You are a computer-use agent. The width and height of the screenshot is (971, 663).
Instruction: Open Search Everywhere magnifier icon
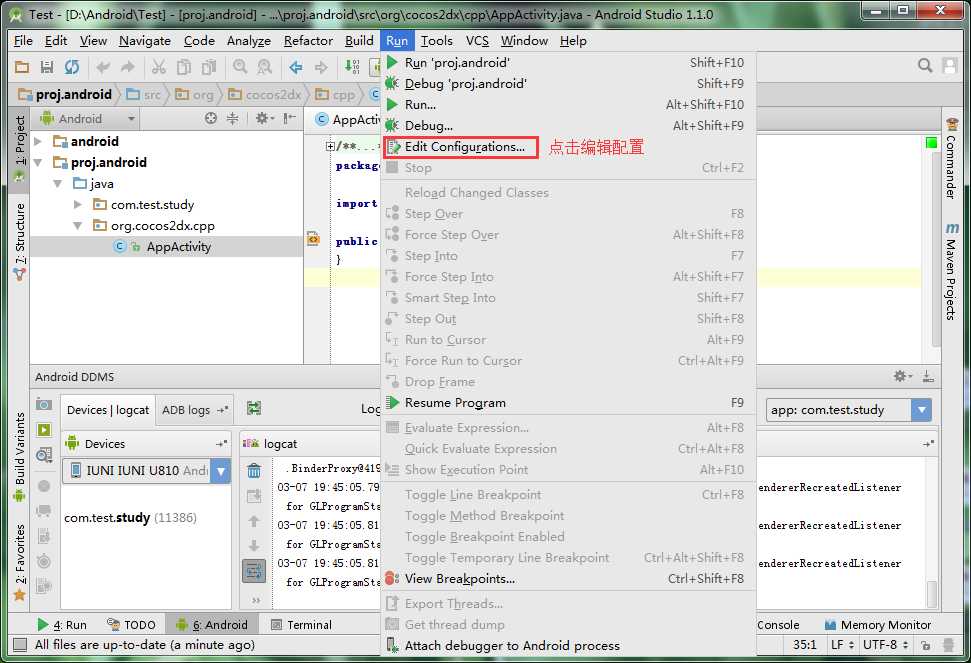coord(925,66)
